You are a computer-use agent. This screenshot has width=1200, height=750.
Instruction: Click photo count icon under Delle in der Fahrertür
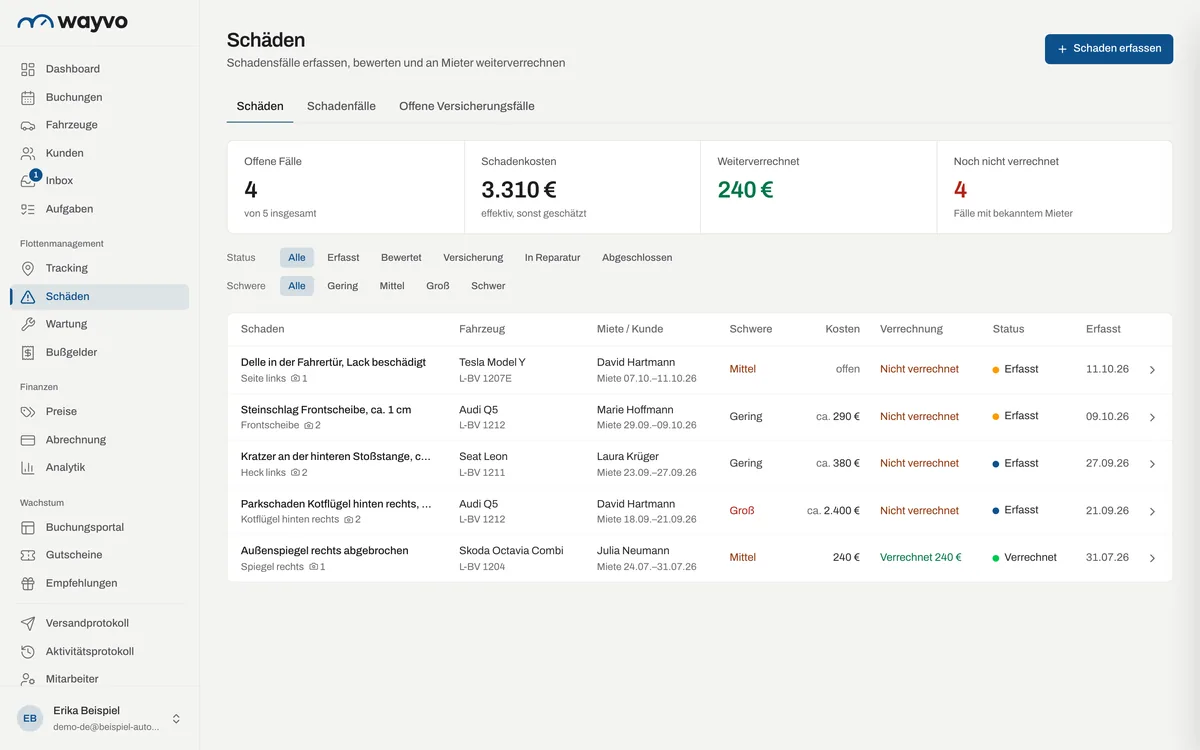coord(295,379)
